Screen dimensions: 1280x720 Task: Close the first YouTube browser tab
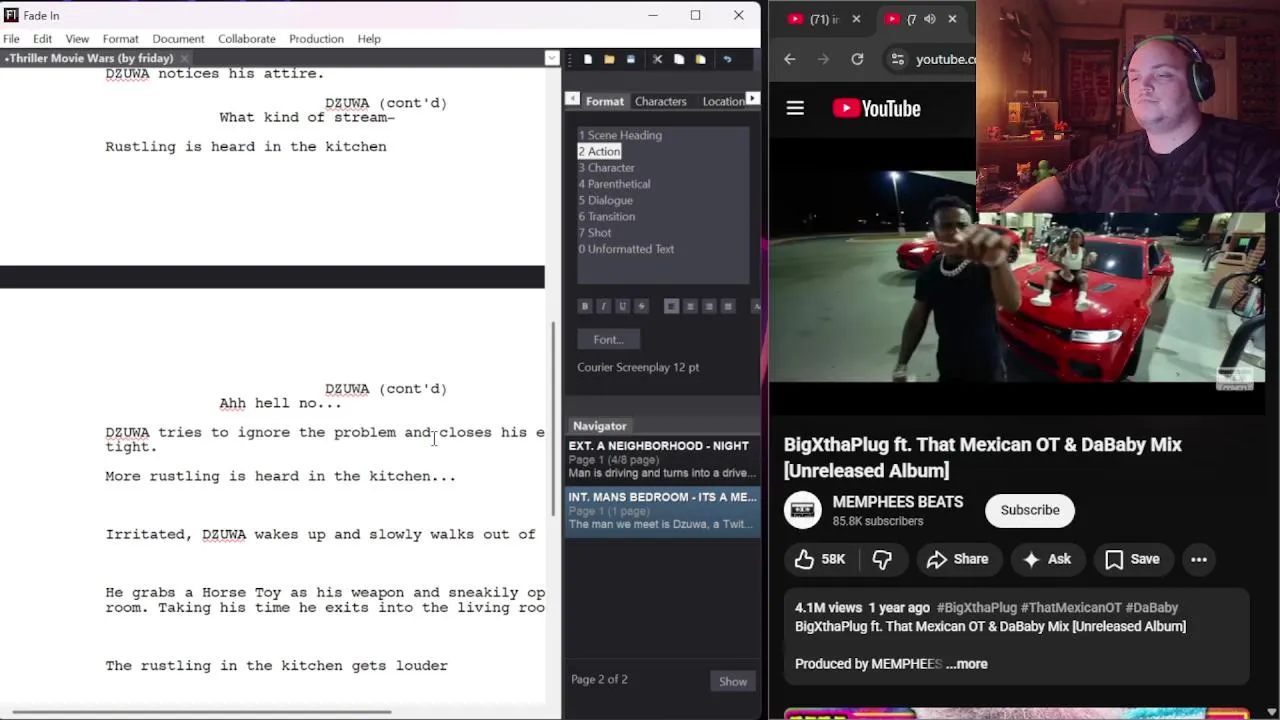click(x=856, y=19)
